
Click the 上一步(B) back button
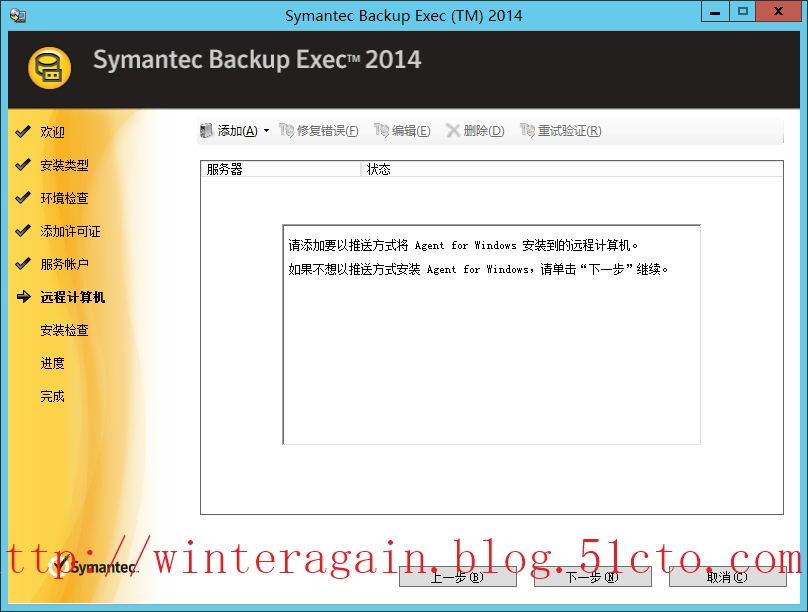click(458, 576)
